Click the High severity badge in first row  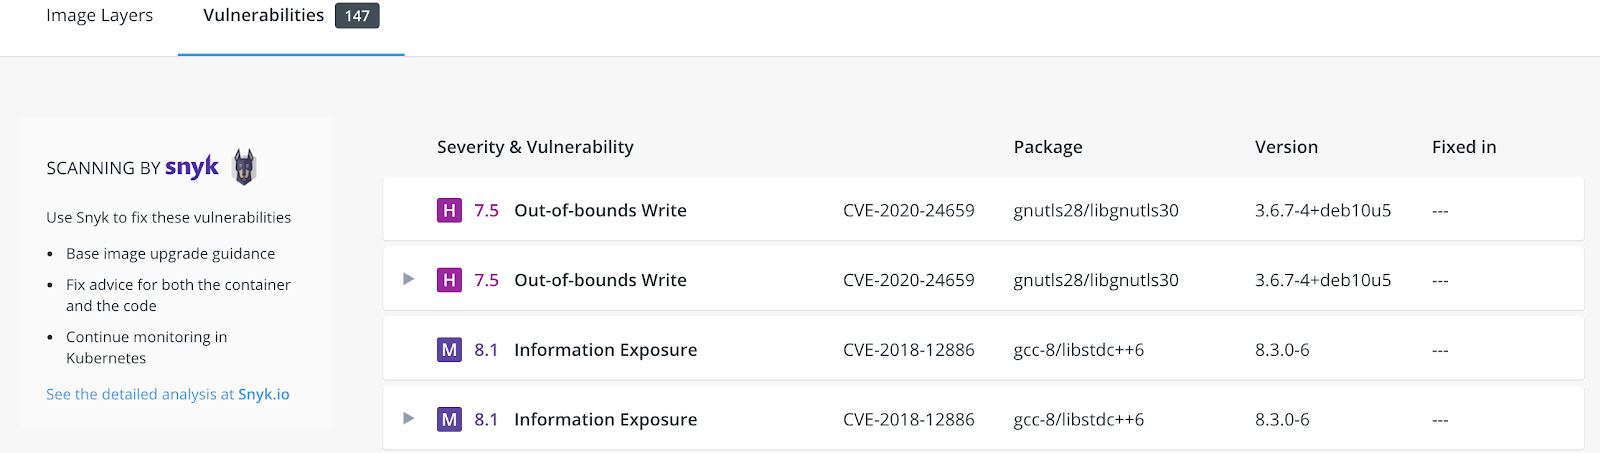[x=449, y=210]
